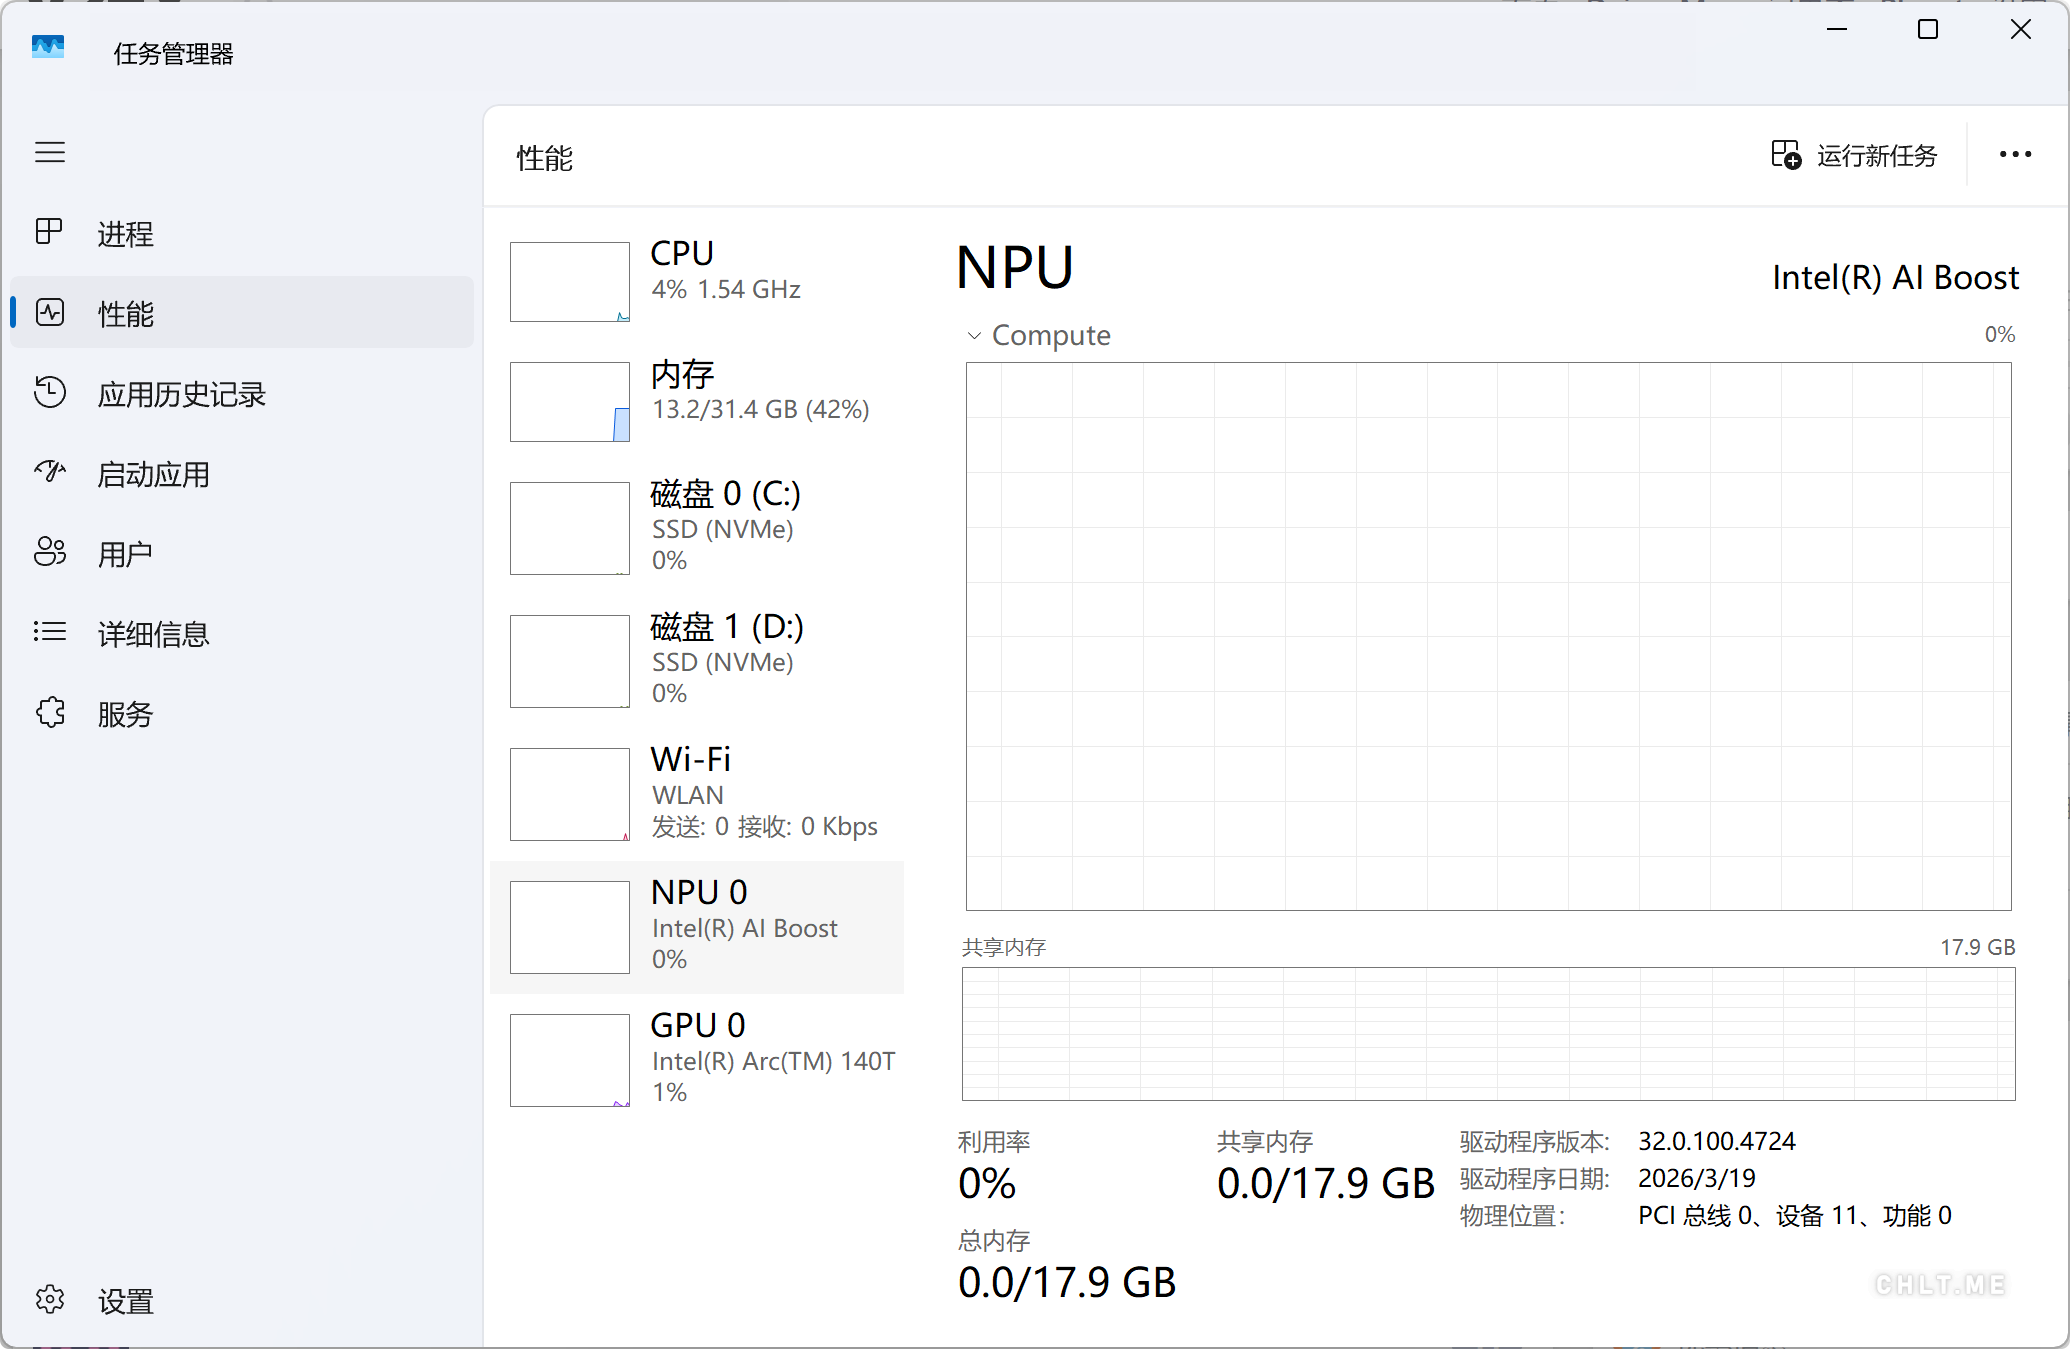Screen dimensions: 2070x1349
Task: Open 详细信息 details list icon
Action: (50, 632)
